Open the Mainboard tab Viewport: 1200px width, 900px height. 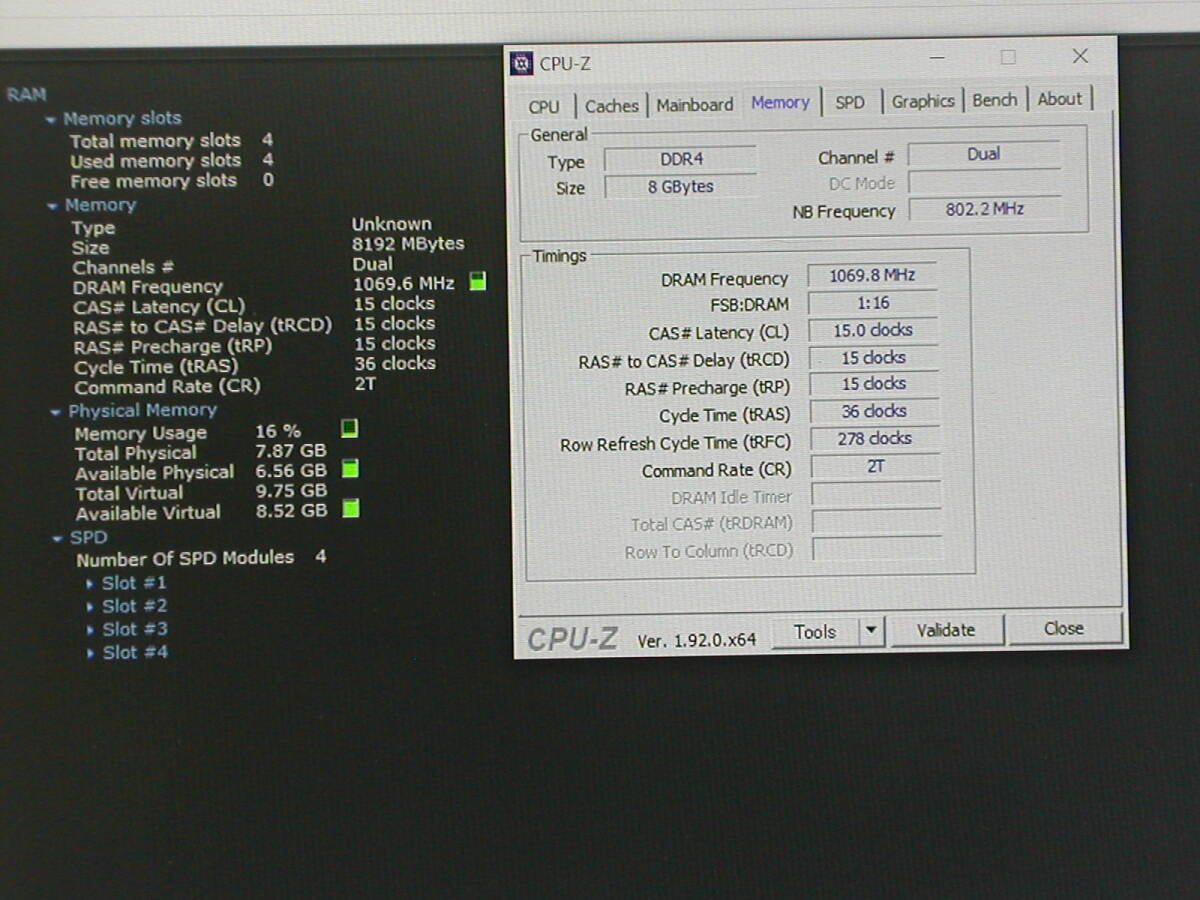click(x=695, y=105)
